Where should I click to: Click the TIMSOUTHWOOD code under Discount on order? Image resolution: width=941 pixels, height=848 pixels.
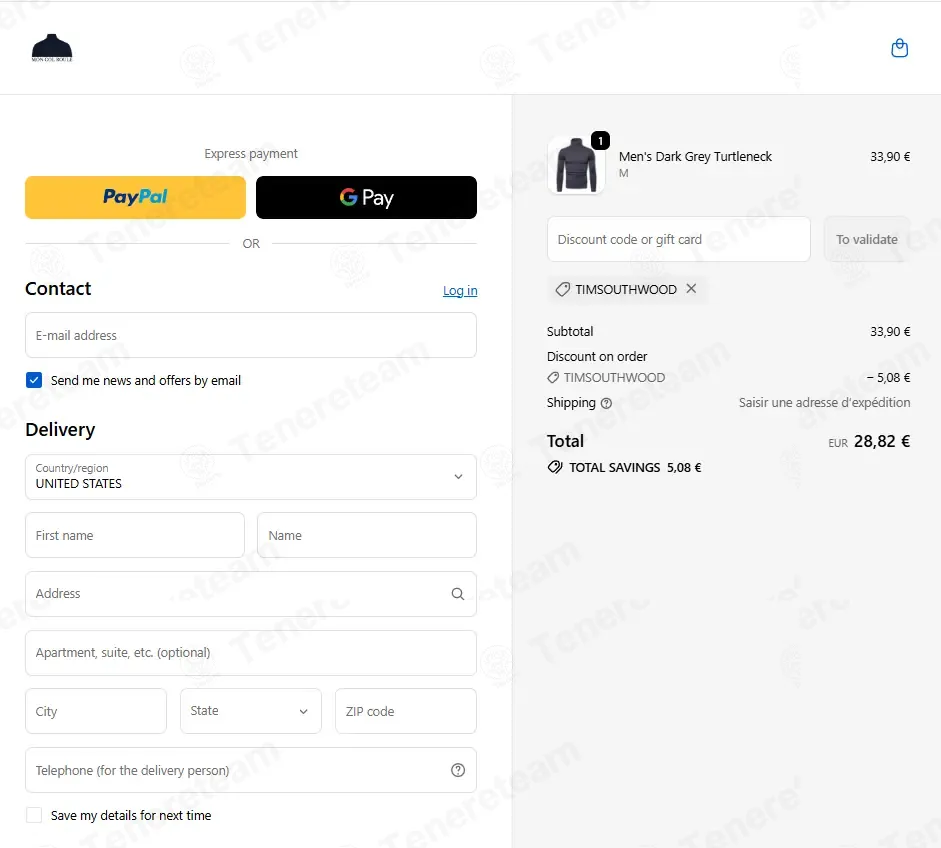pos(614,377)
